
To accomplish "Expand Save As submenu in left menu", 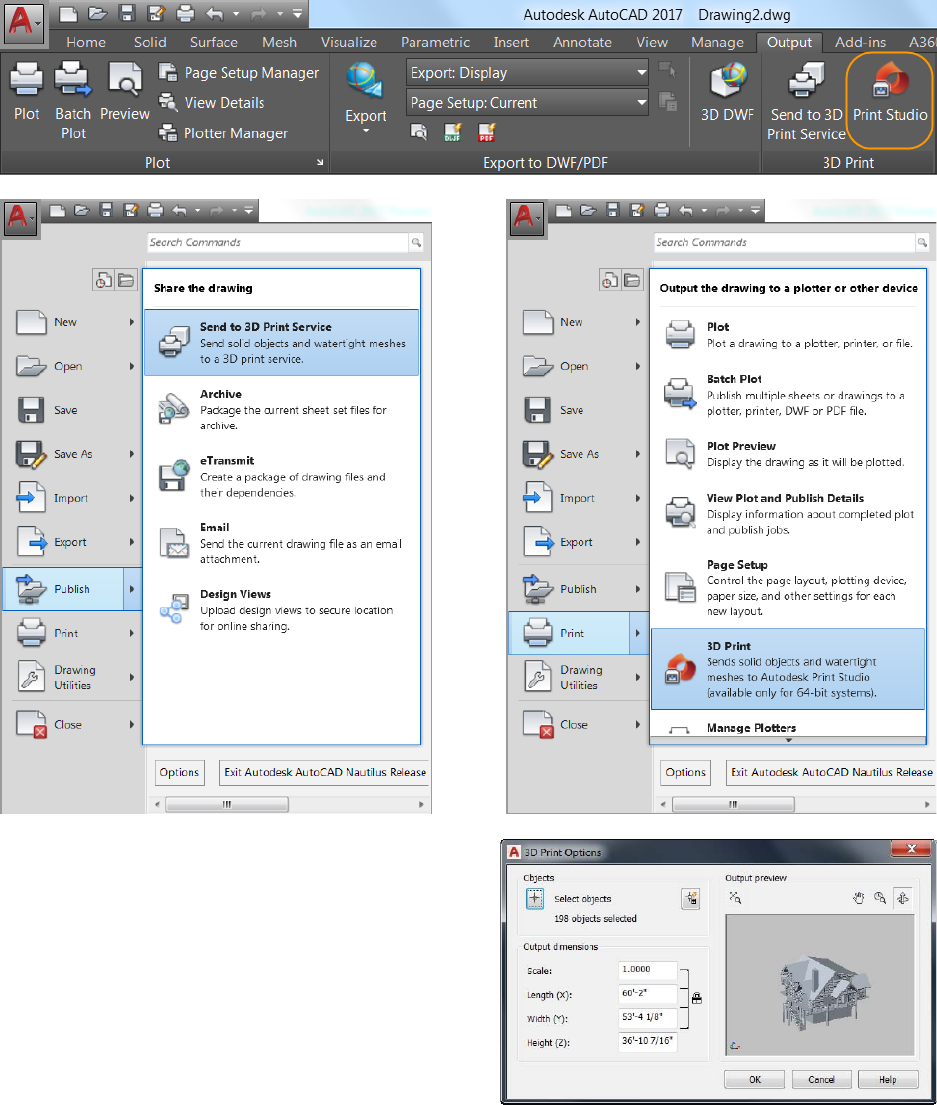I will 132,454.
